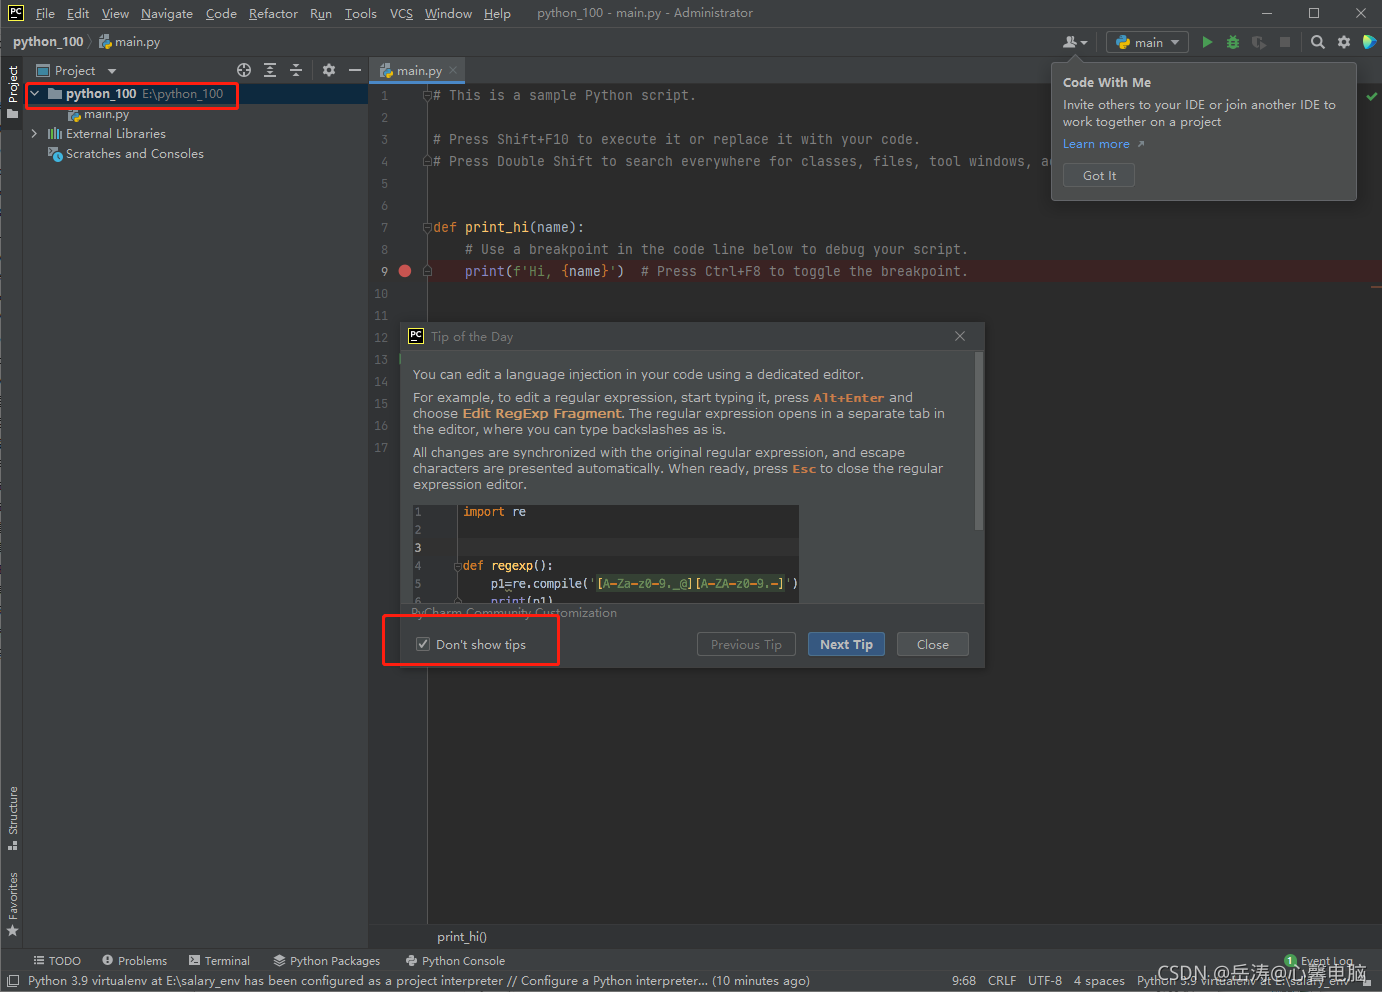Screen dimensions: 1382x992
Task: Click 4 spaces indent selector
Action: (x=1099, y=980)
